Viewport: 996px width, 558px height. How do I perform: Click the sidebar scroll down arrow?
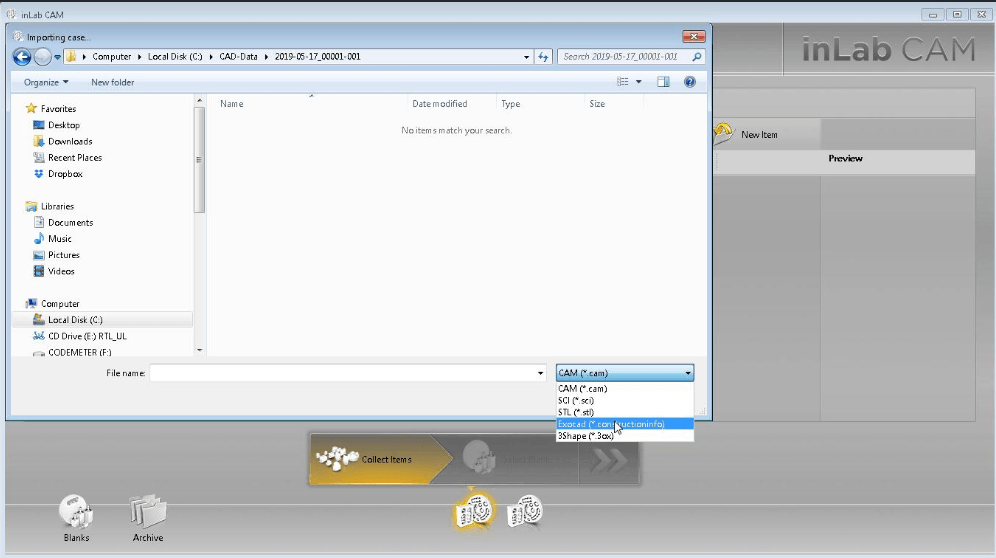click(x=199, y=350)
